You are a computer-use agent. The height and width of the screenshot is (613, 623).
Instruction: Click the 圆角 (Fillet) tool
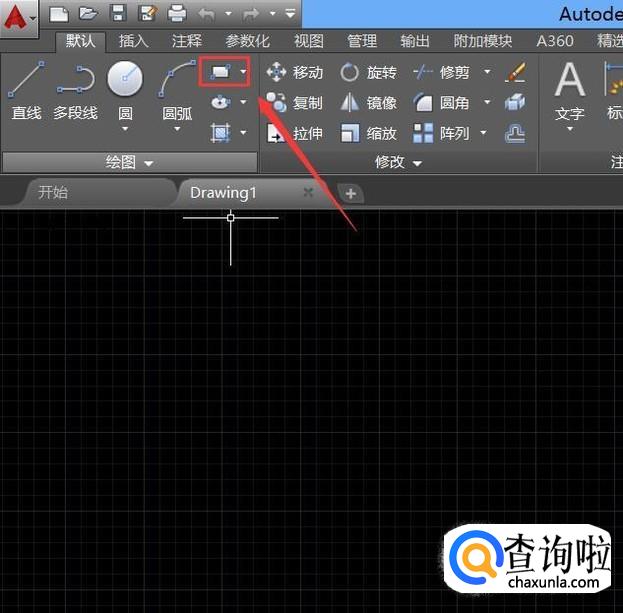click(441, 103)
